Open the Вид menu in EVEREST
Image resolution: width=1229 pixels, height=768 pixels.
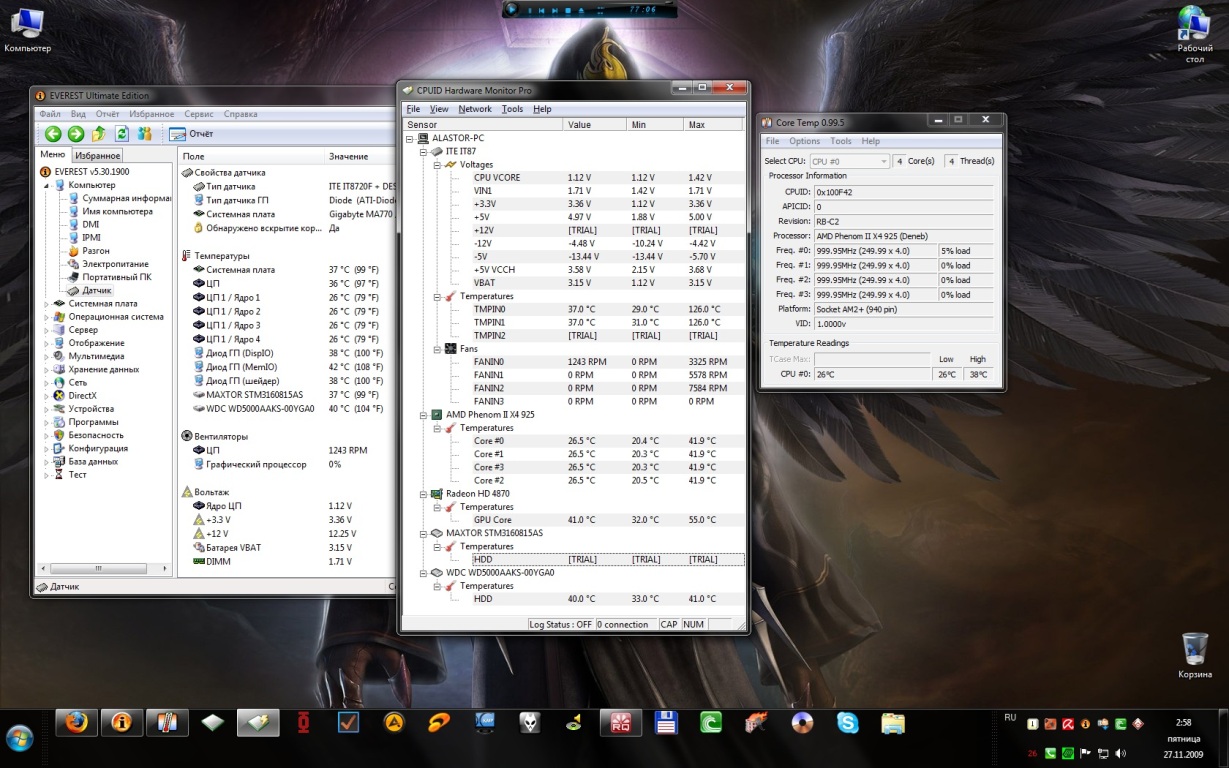pyautogui.click(x=78, y=114)
